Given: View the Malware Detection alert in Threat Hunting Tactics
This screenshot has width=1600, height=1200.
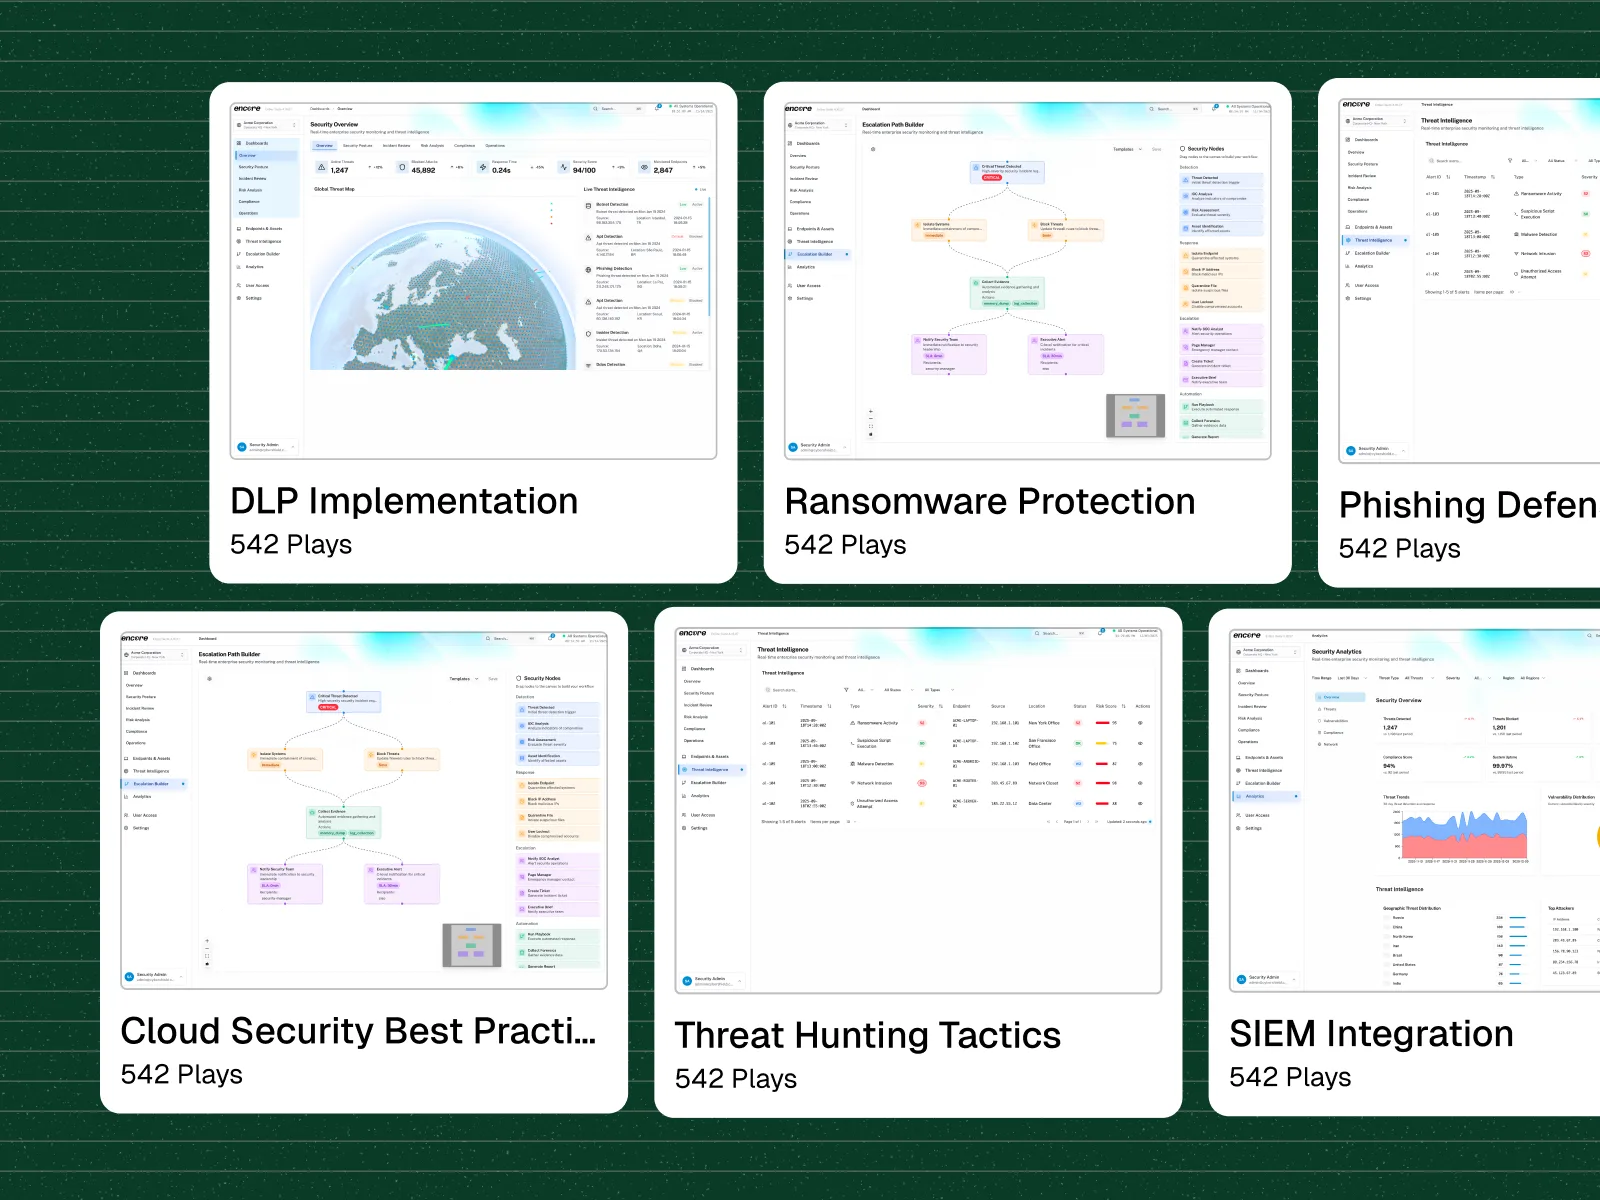Looking at the screenshot, I should 1139,764.
